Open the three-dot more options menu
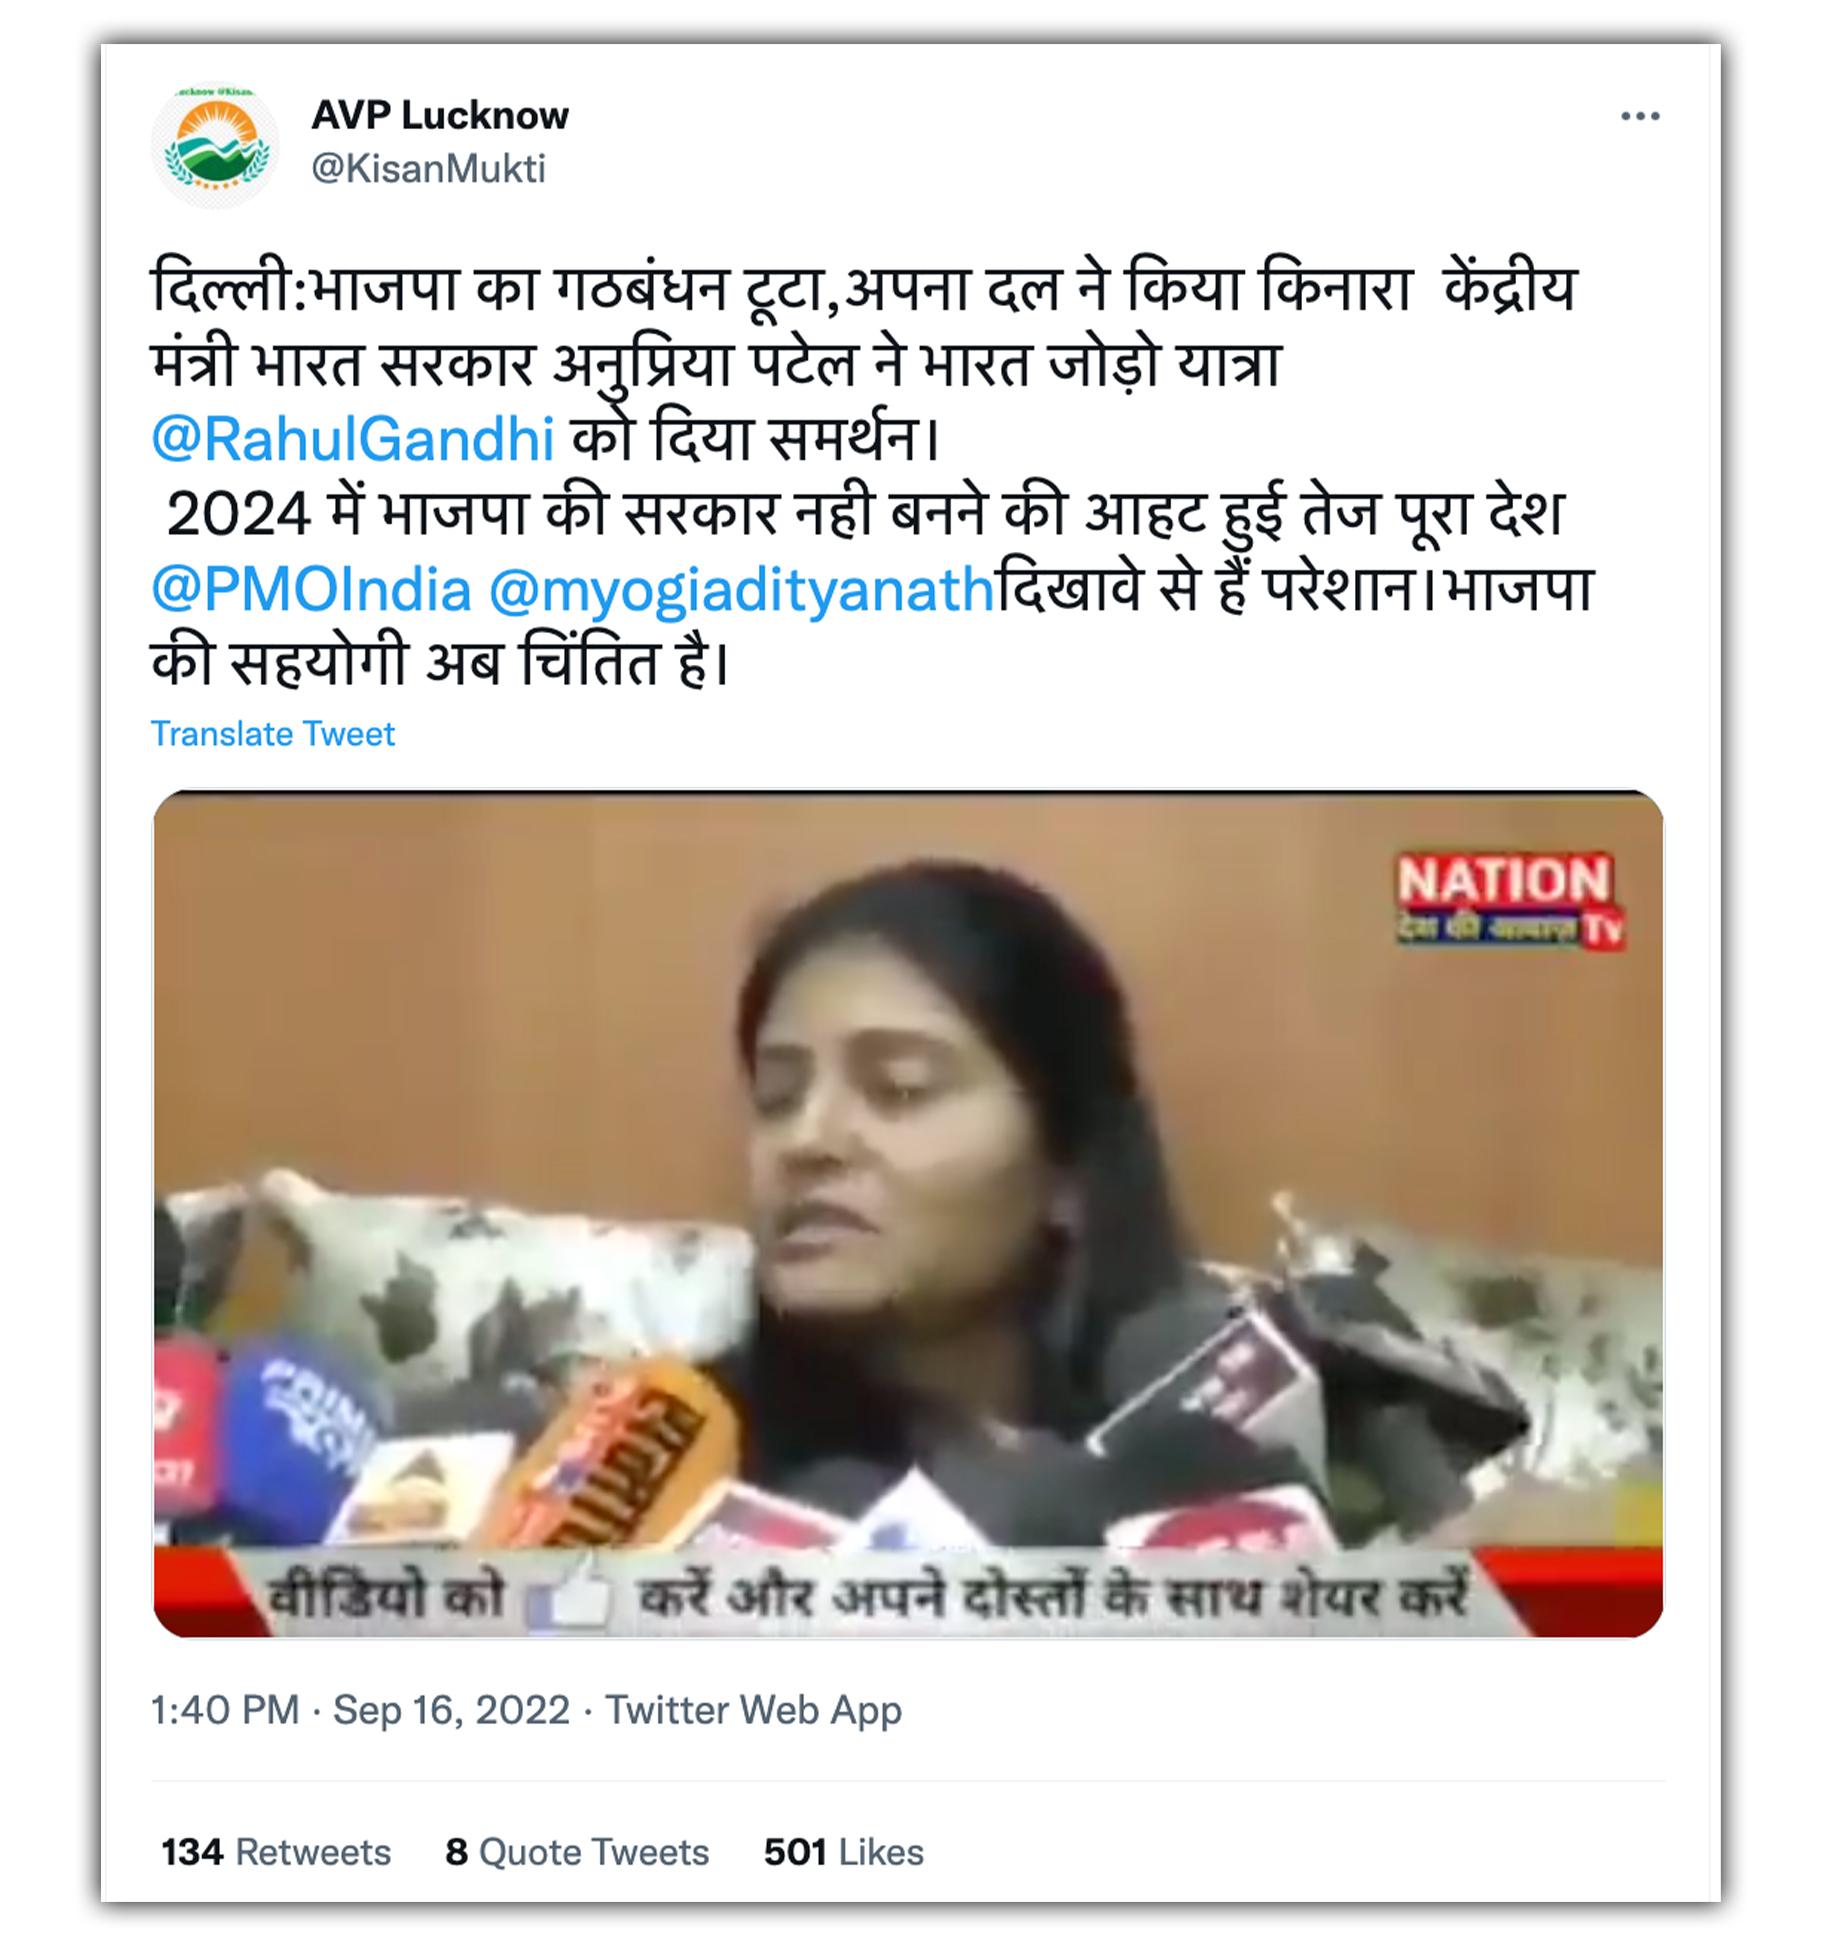The width and height of the screenshot is (1822, 1944). pos(1640,116)
